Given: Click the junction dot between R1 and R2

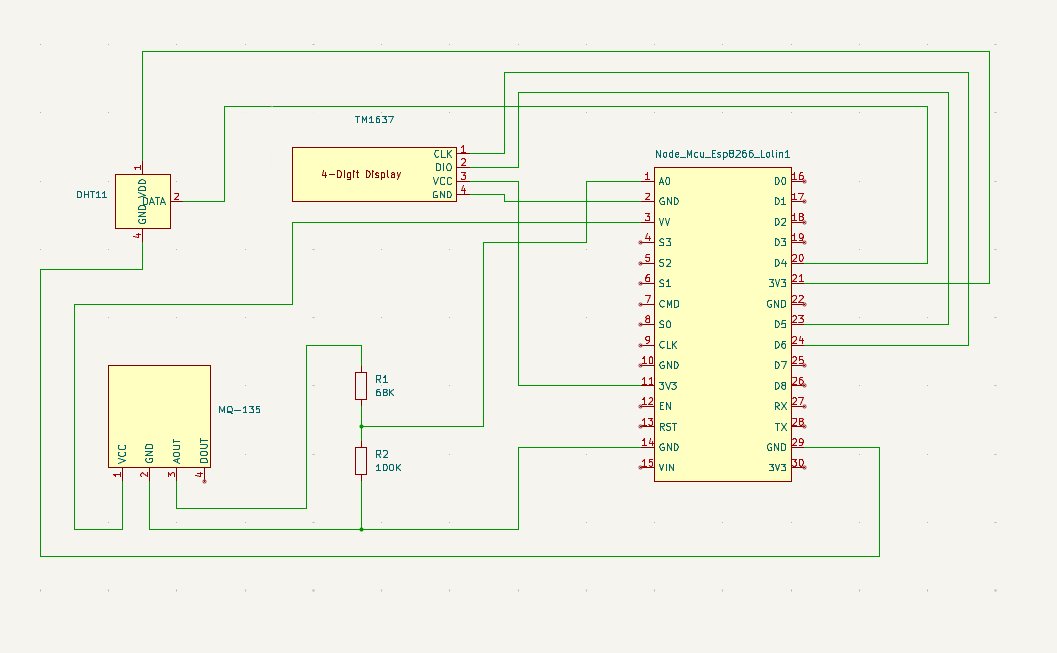Looking at the screenshot, I should tap(361, 426).
